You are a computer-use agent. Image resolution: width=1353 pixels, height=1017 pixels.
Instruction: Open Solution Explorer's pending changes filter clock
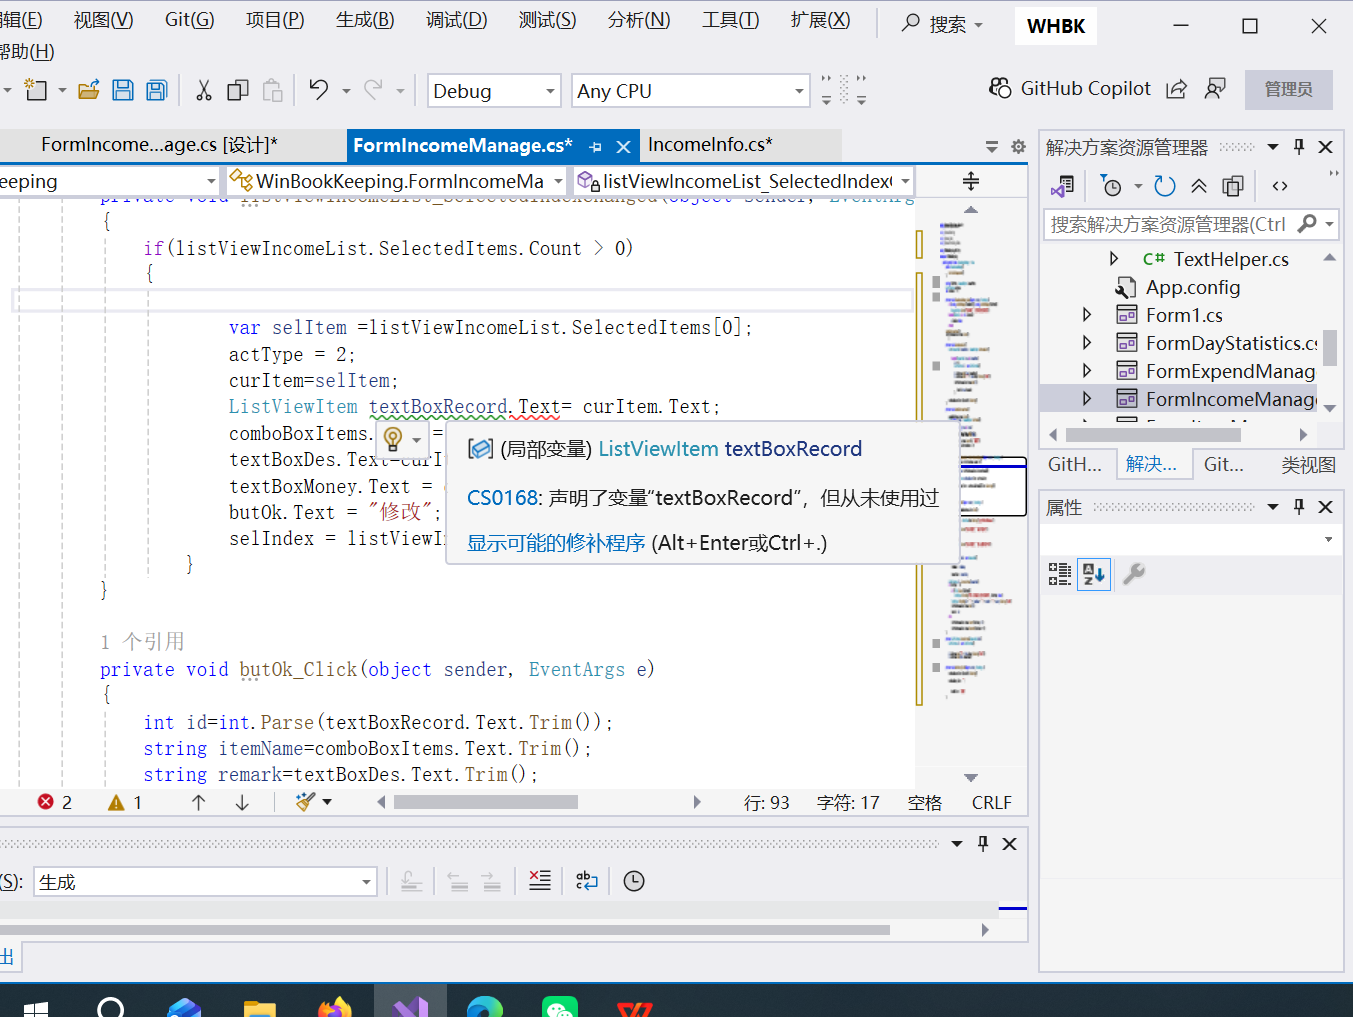[1111, 186]
